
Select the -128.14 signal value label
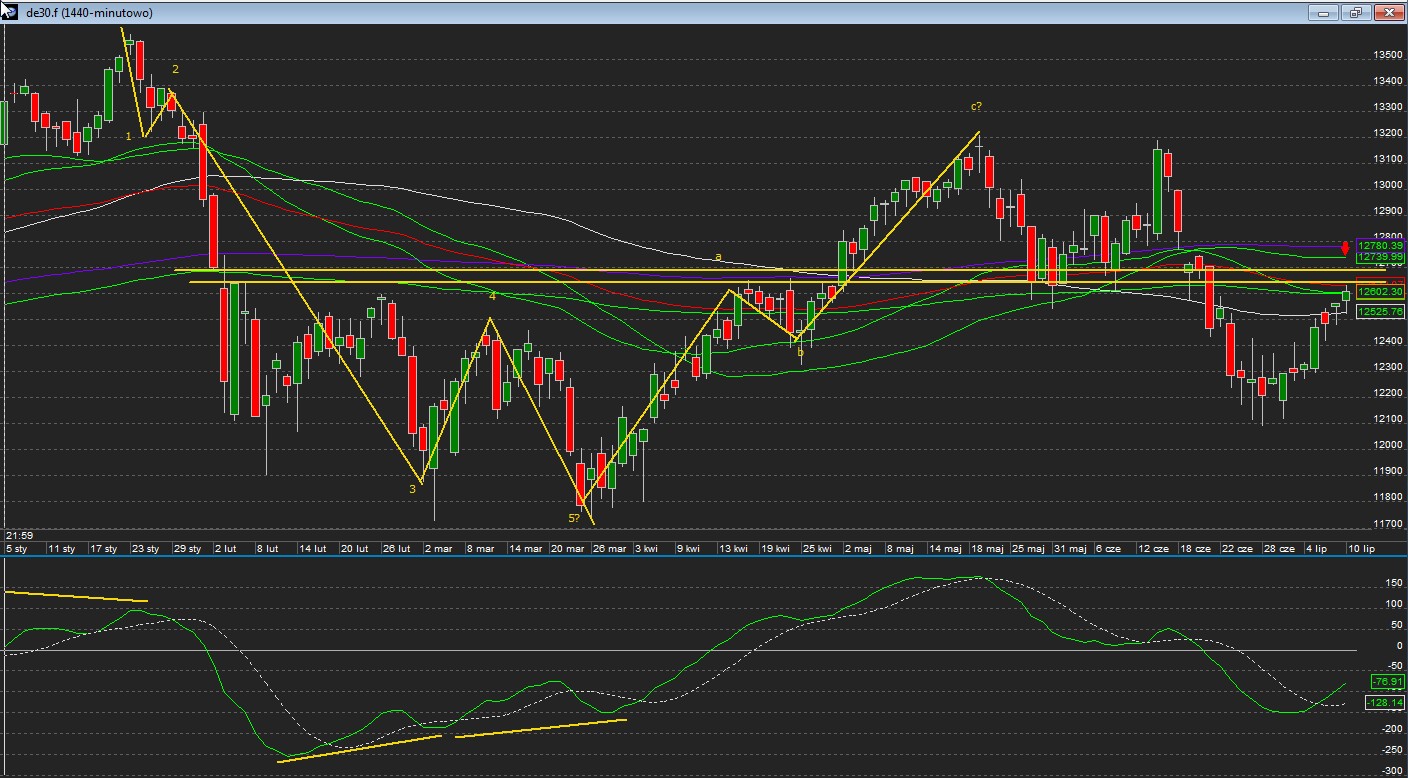point(1384,703)
